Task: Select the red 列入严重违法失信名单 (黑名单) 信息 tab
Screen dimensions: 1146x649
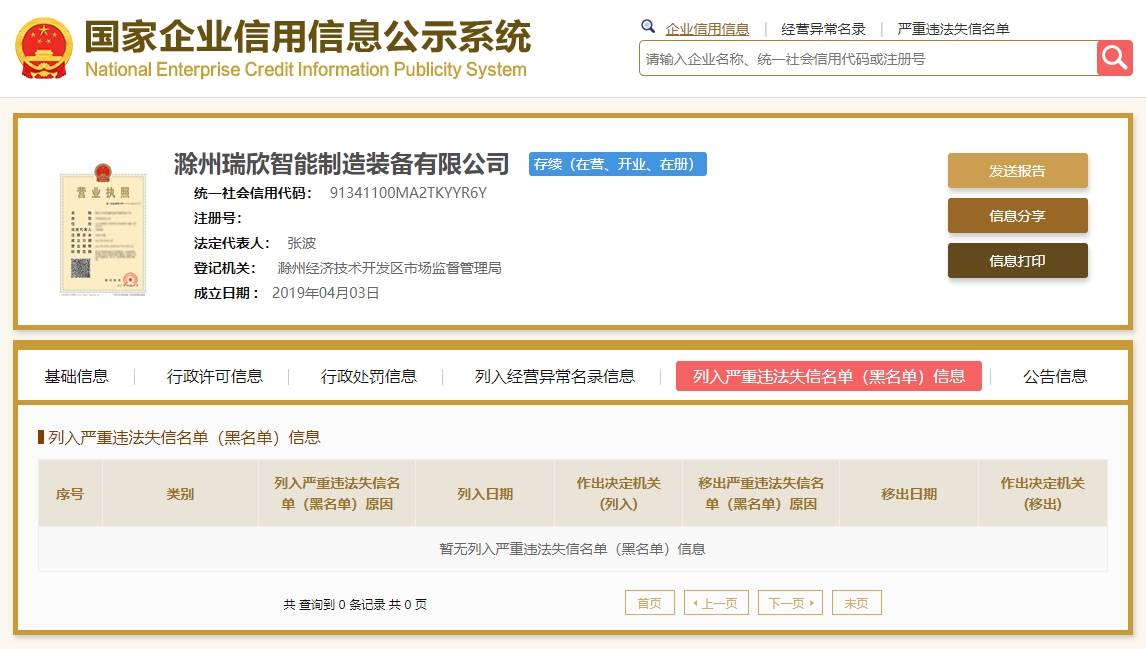Action: click(829, 376)
